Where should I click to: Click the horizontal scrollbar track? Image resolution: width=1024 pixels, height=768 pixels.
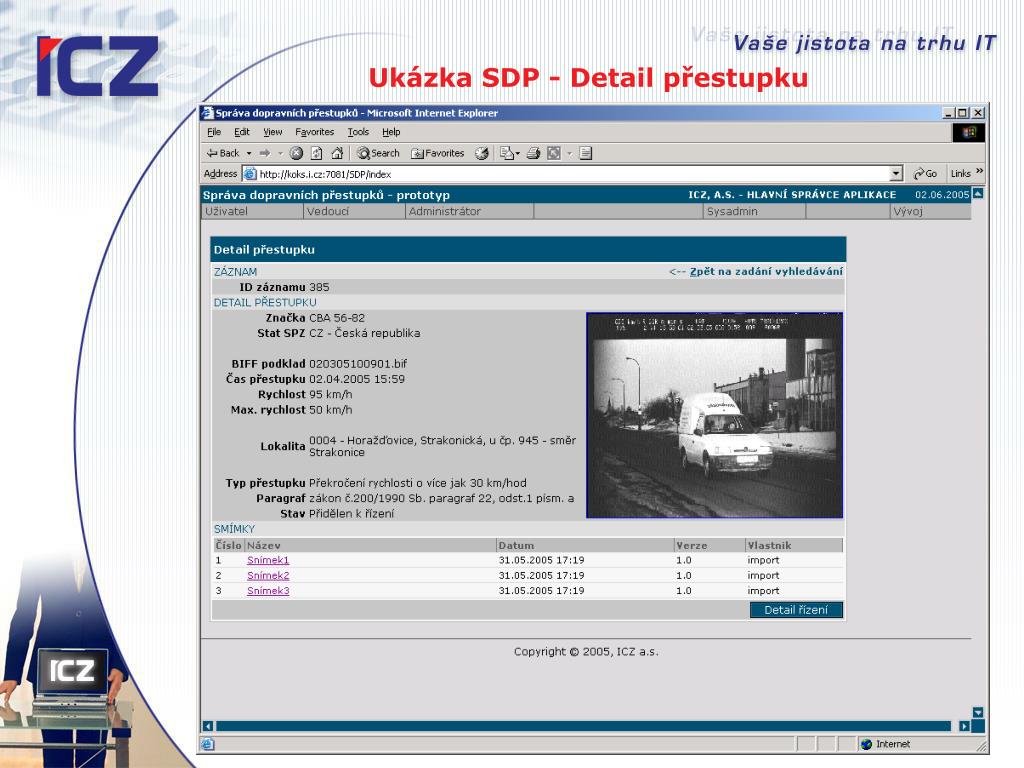[583, 726]
